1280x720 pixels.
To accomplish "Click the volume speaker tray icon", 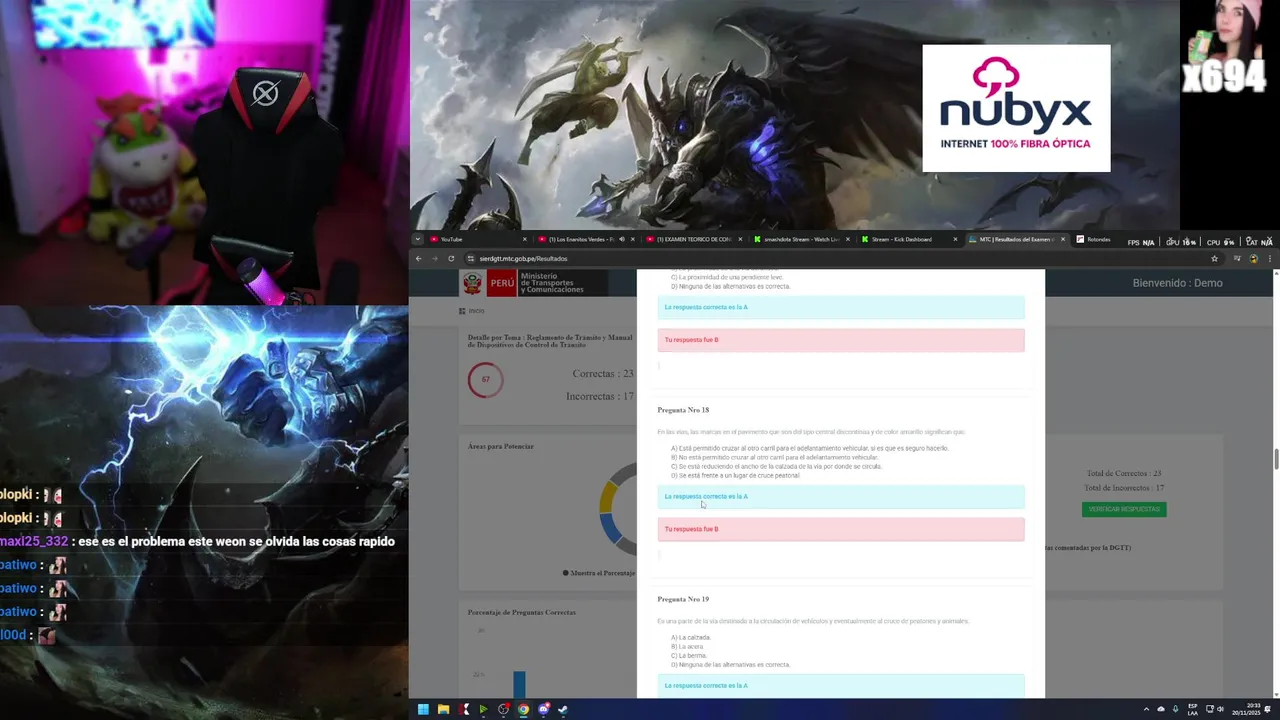I will (1220, 709).
